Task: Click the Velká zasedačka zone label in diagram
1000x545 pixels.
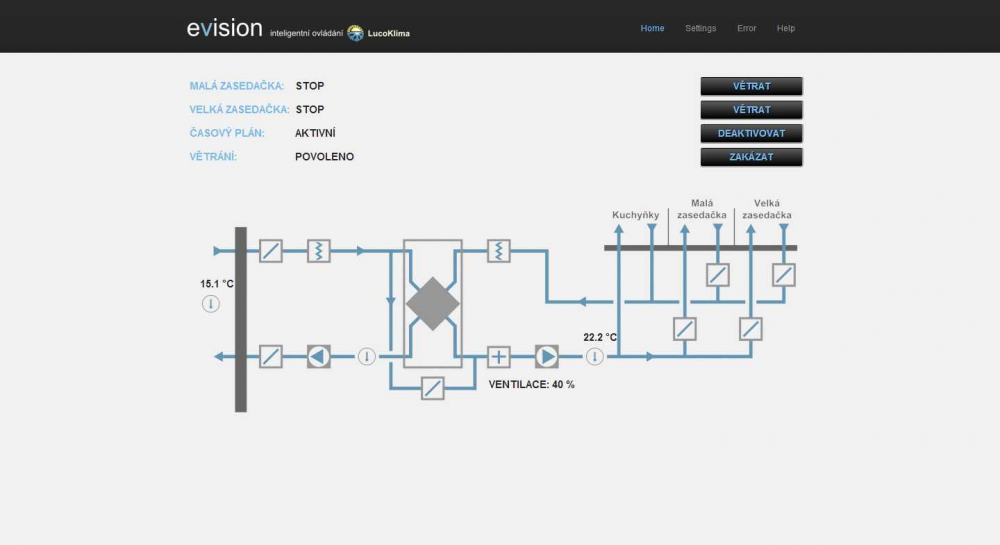Action: (767, 209)
